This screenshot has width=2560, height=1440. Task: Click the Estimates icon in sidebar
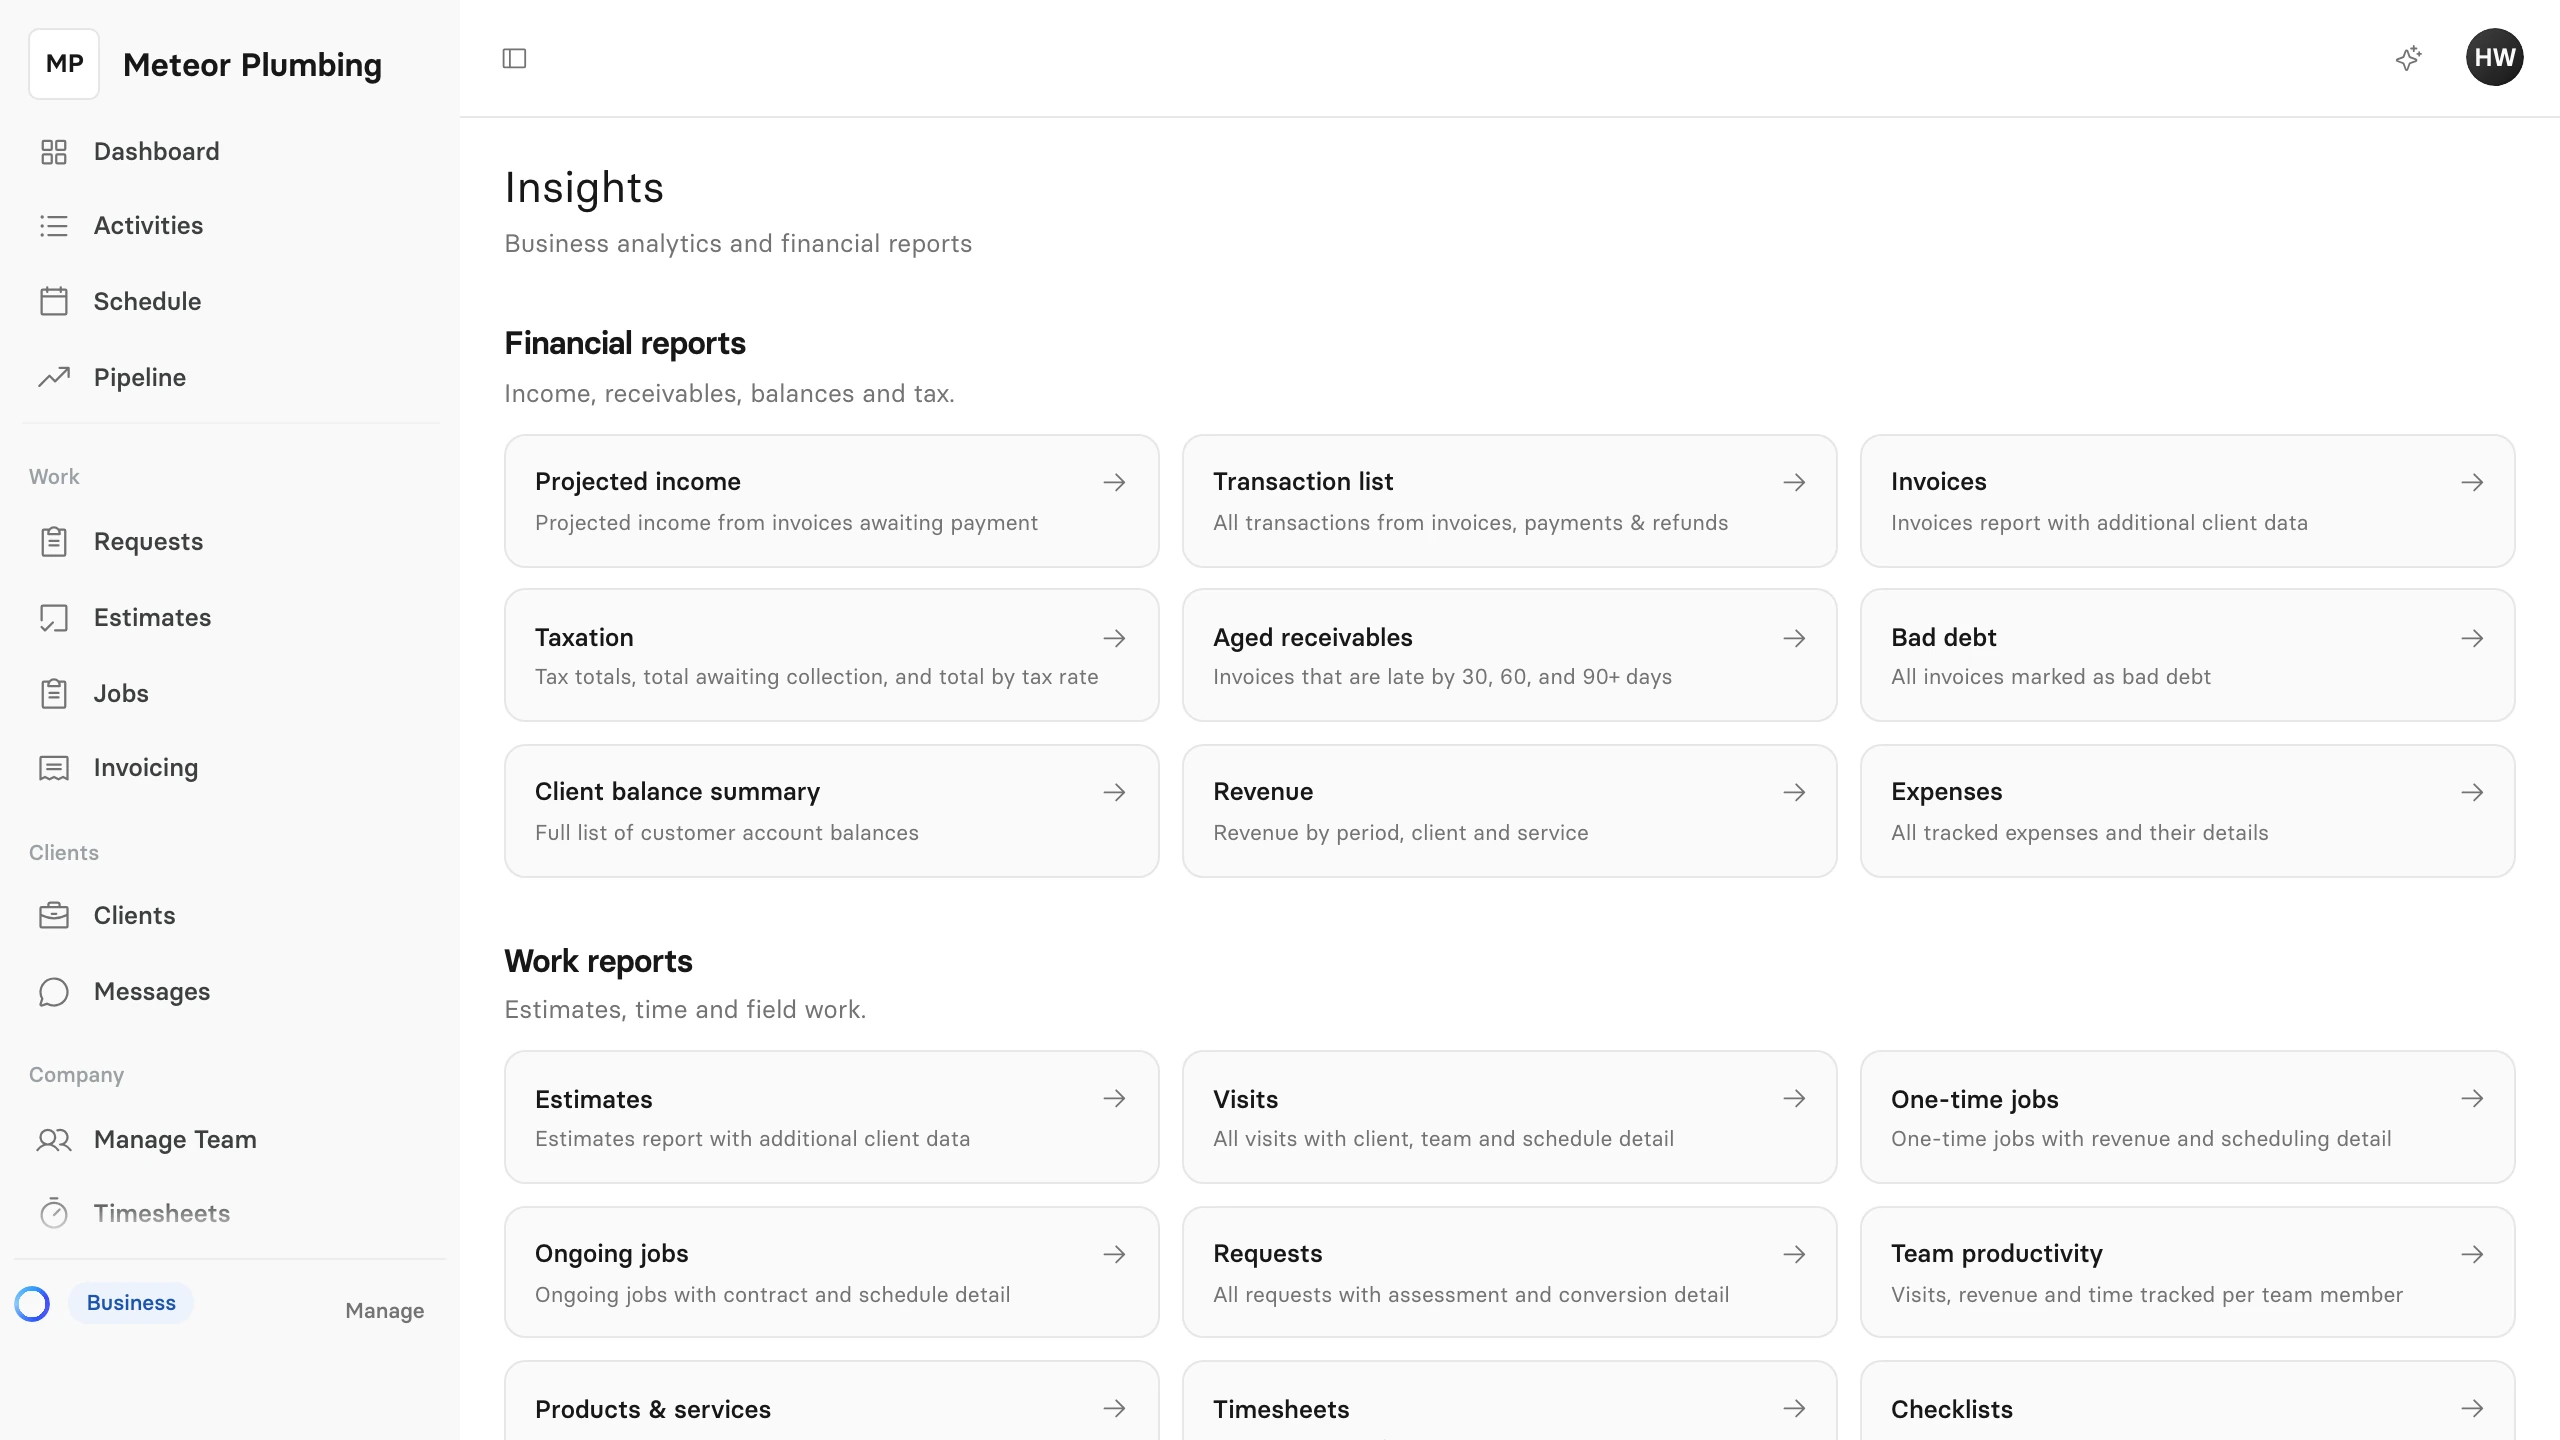(53, 617)
